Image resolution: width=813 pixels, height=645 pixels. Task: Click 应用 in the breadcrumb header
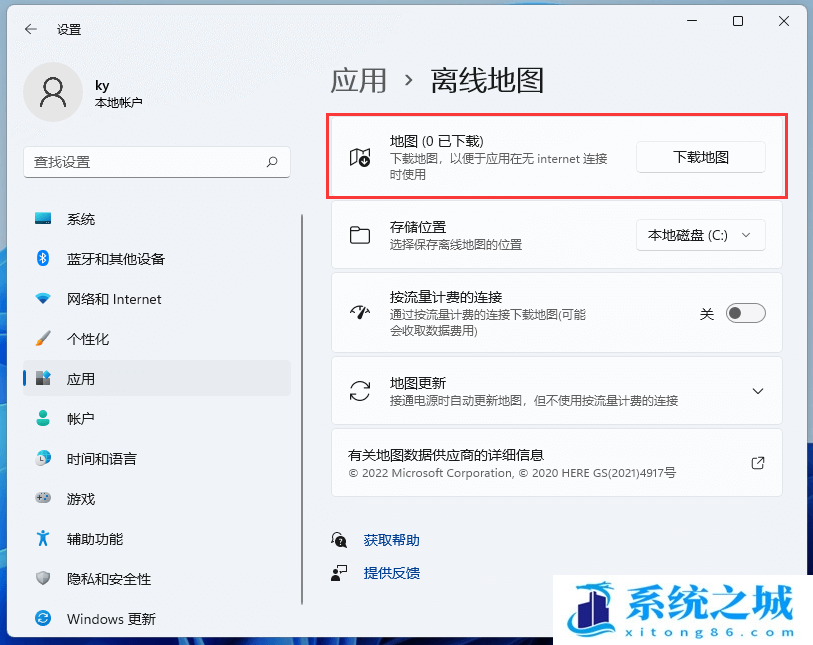[358, 80]
